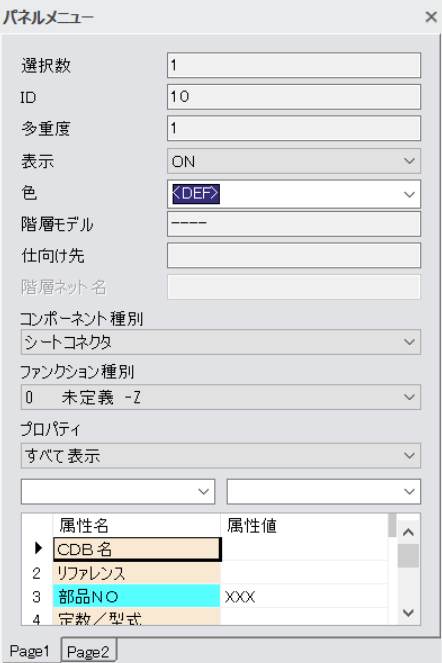Click the attribute table scroll-down arrow
Image resolution: width=442 pixels, height=663 pixels.
click(x=408, y=612)
